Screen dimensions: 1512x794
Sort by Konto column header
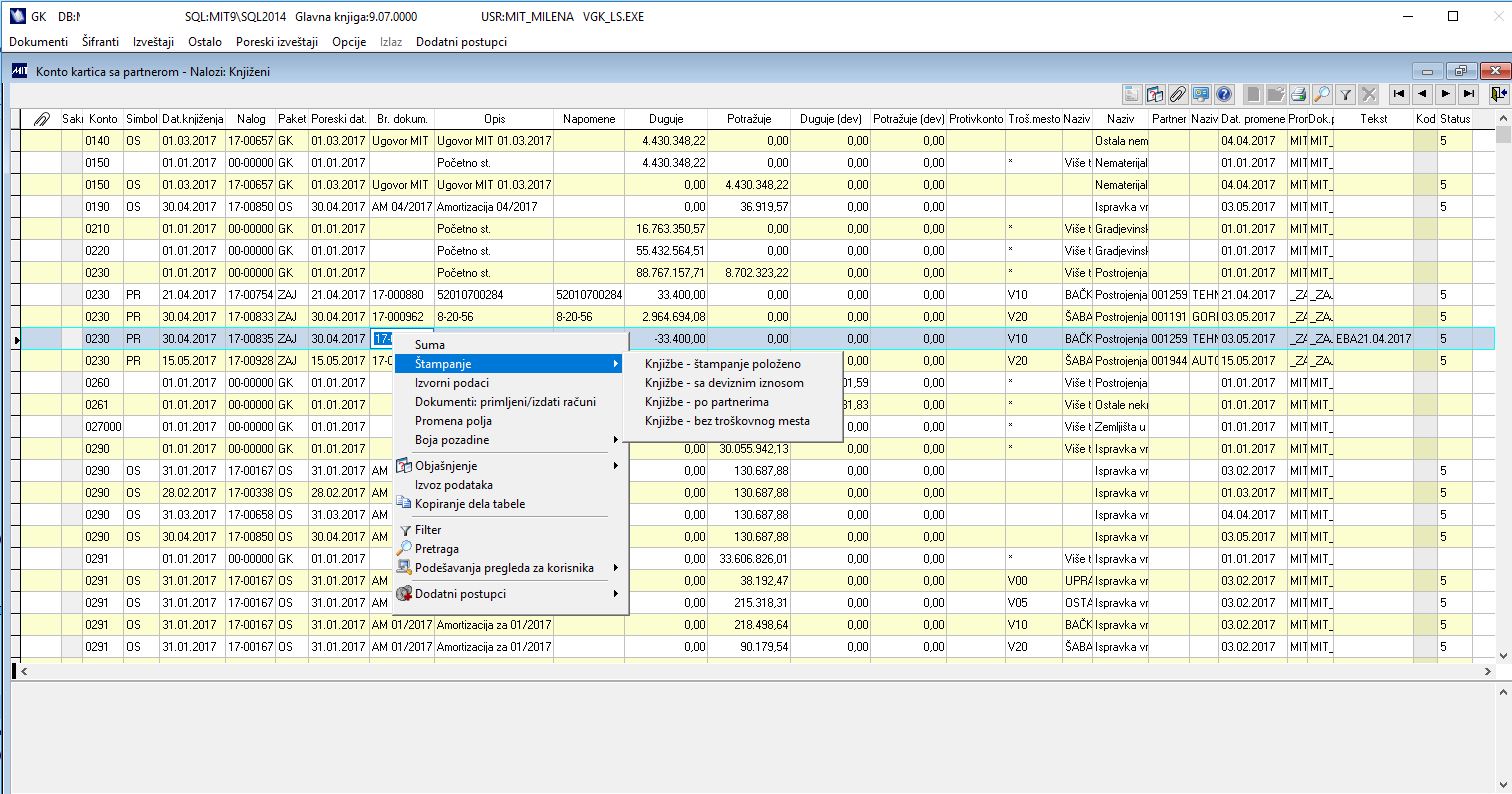(x=103, y=119)
